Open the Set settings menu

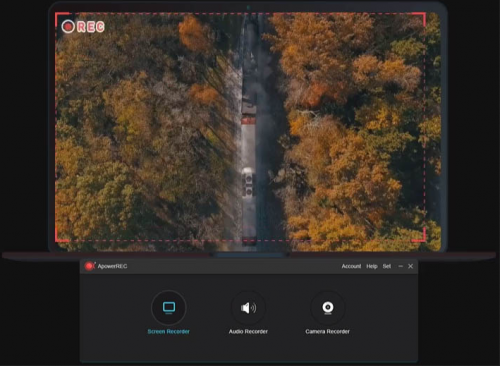pyautogui.click(x=387, y=266)
